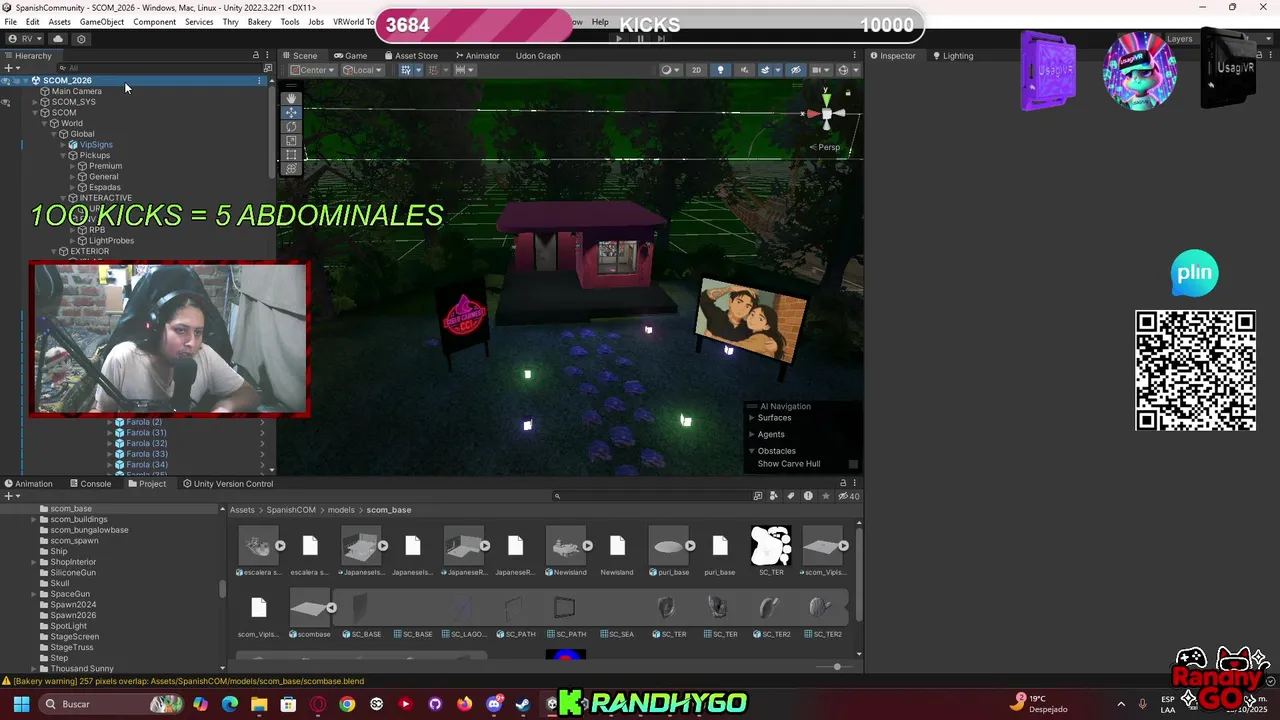Save search star in Project panel

click(x=825, y=496)
